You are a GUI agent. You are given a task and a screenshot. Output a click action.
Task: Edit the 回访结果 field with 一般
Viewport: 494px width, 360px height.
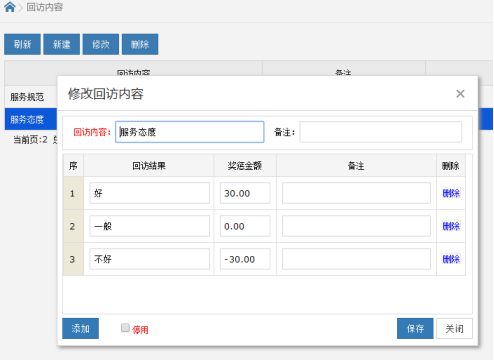pyautogui.click(x=150, y=226)
